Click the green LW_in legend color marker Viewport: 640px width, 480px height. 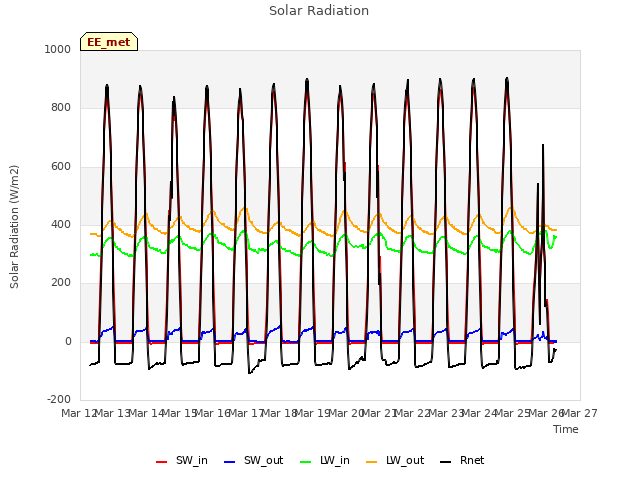pyautogui.click(x=306, y=462)
